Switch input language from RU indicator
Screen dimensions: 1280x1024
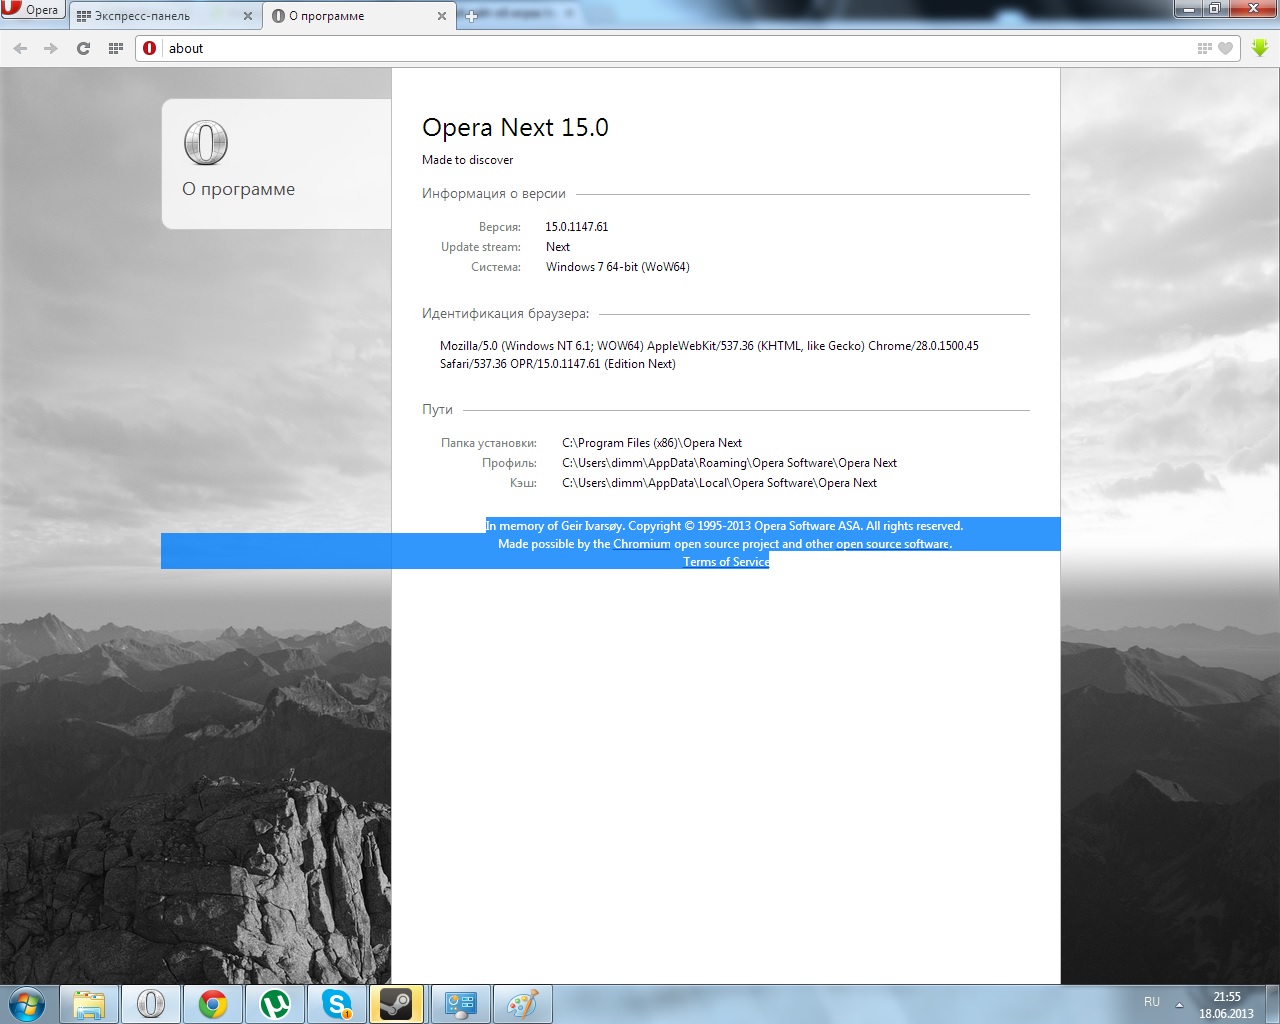[x=1152, y=1002]
